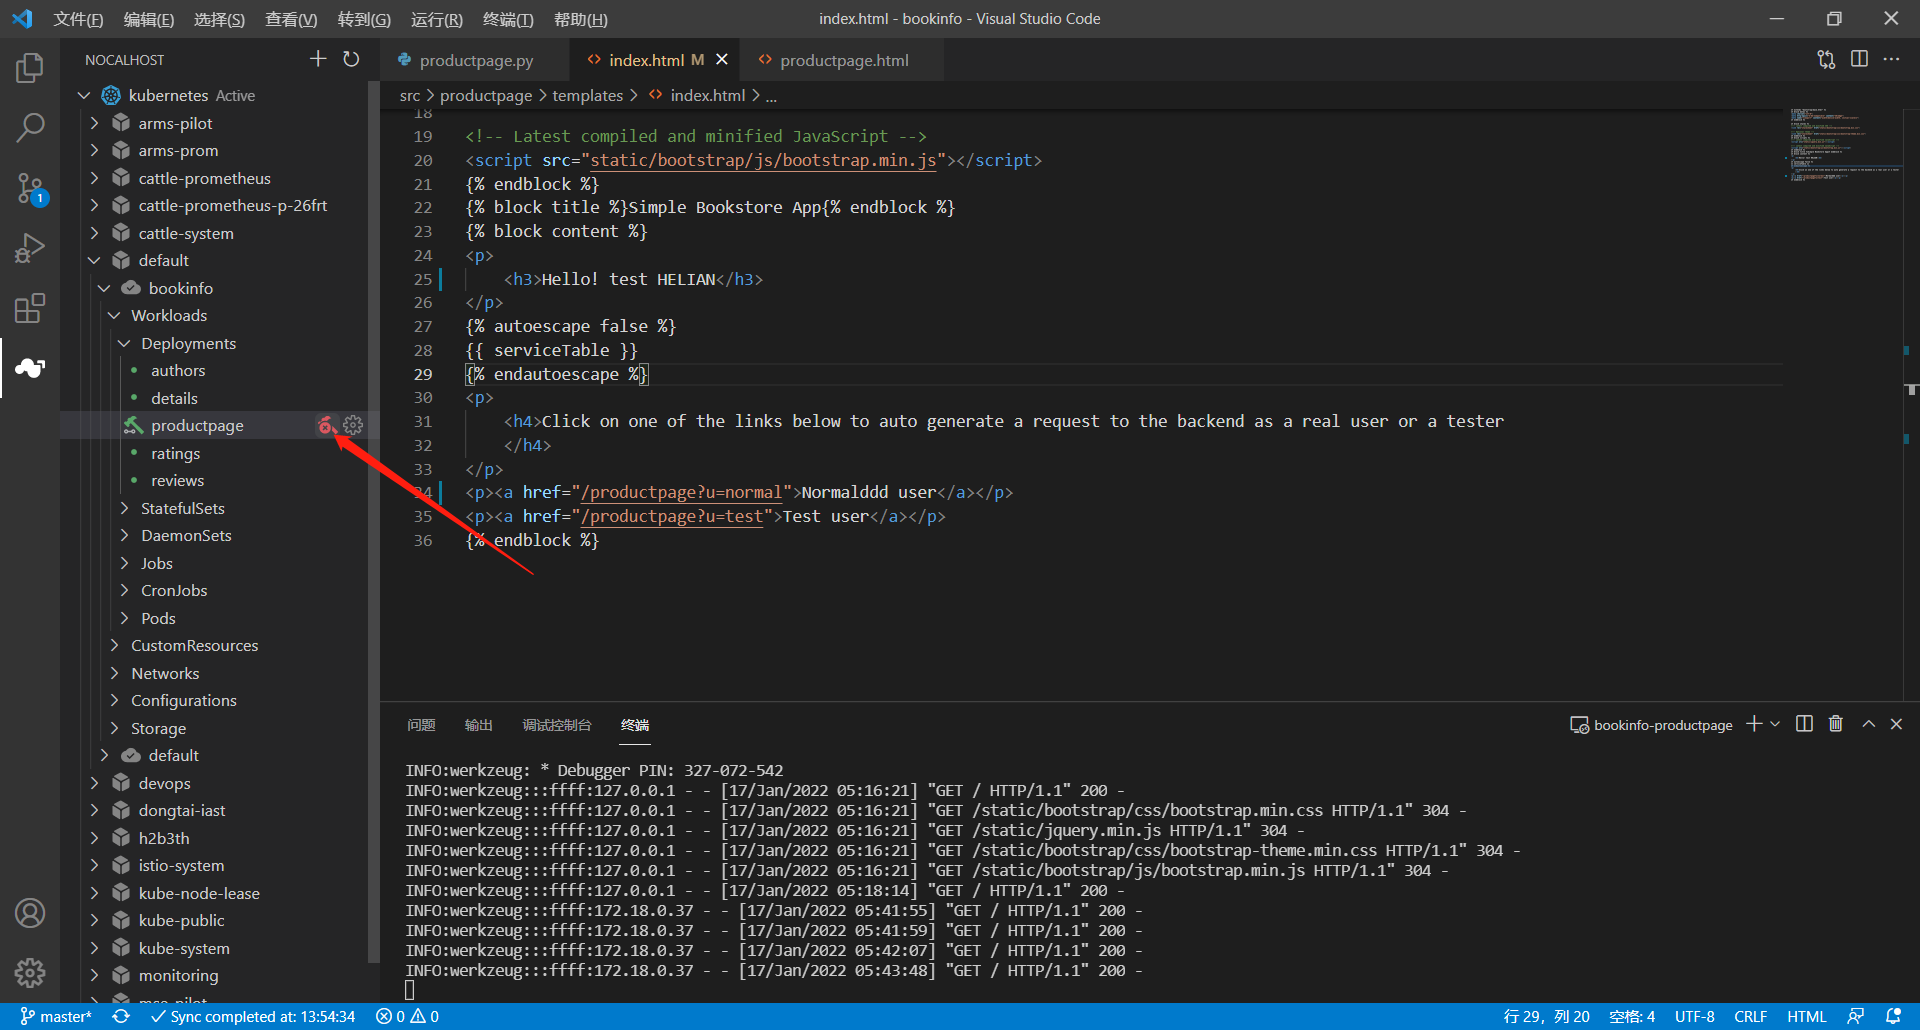This screenshot has height=1030, width=1920.
Task: Open productpage settings gear icon
Action: tap(353, 425)
